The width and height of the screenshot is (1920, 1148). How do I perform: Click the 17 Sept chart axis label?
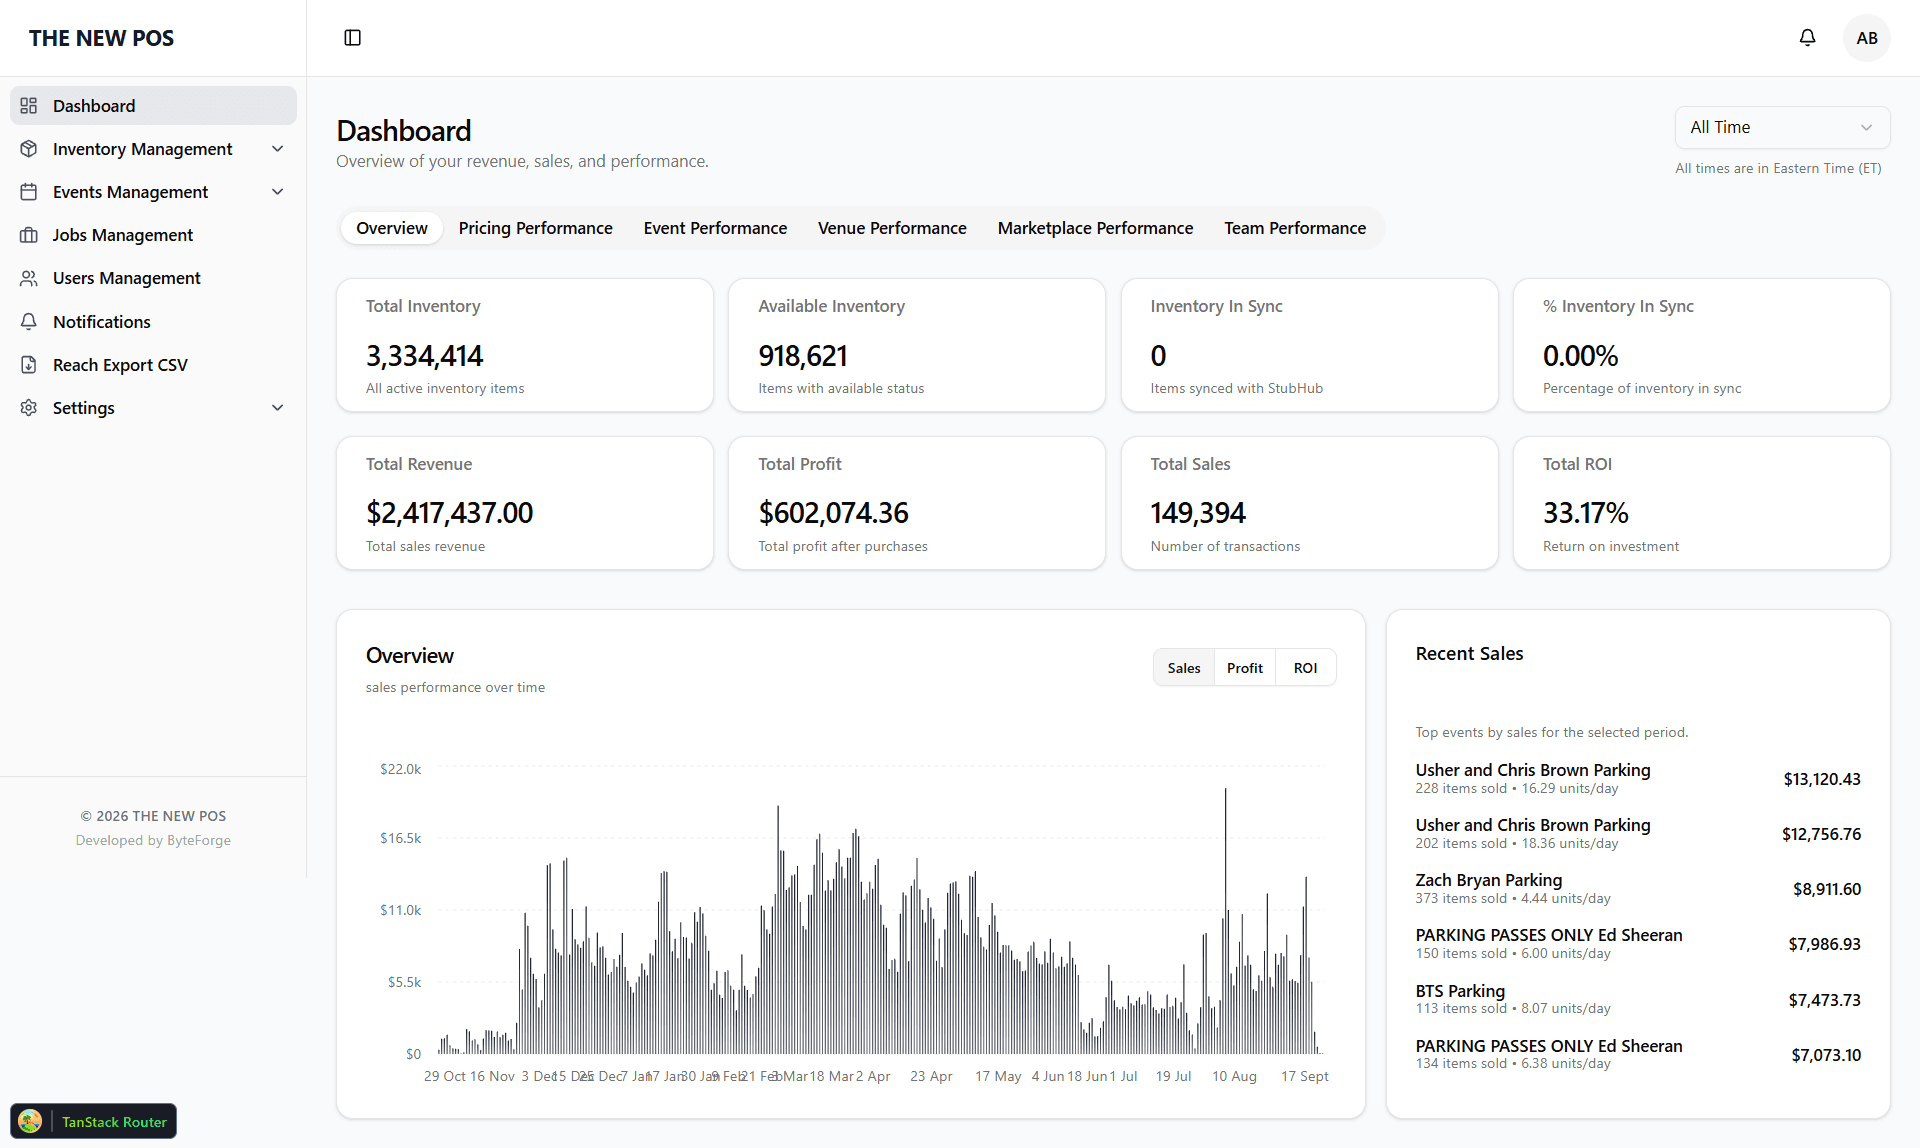pyautogui.click(x=1304, y=1076)
